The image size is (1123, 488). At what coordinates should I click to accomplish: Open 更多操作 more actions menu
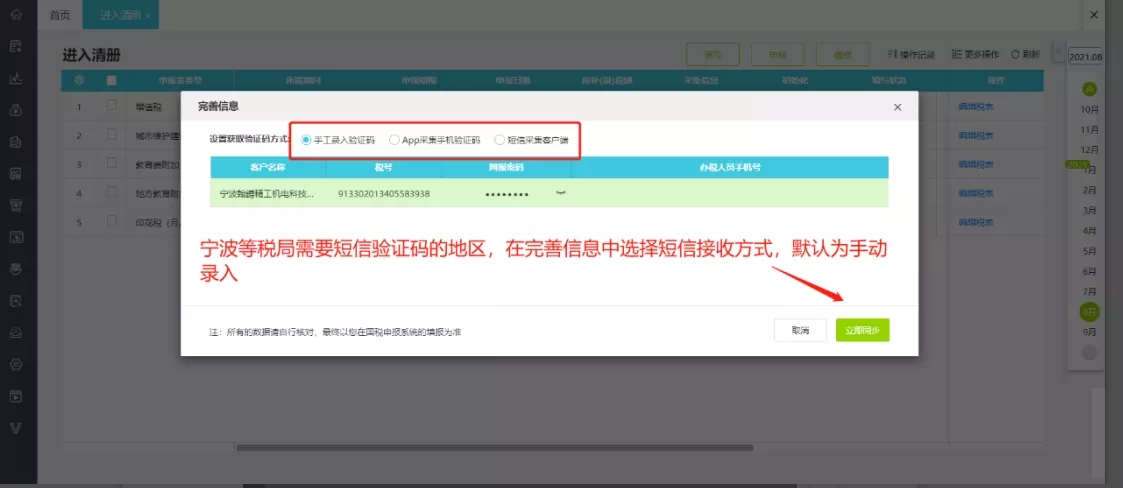coord(975,54)
